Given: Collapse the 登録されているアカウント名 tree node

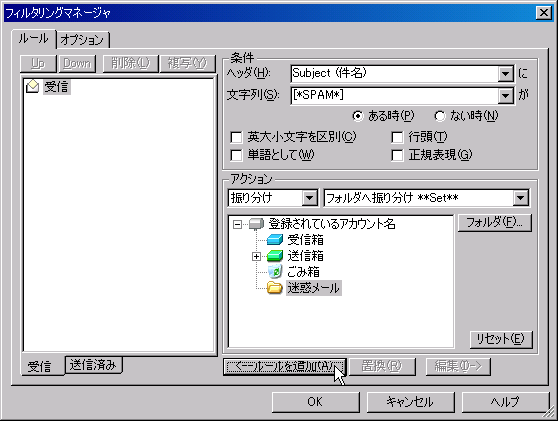Looking at the screenshot, I should pyautogui.click(x=237, y=224).
